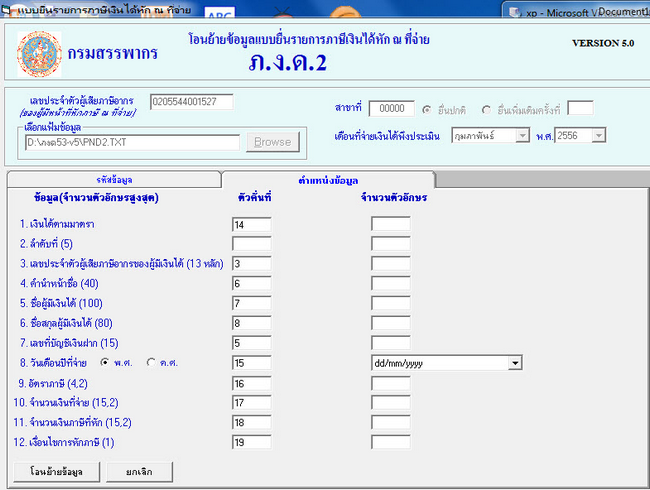Click the ยกเลิก button
650x490 pixels.
[x=139, y=472]
